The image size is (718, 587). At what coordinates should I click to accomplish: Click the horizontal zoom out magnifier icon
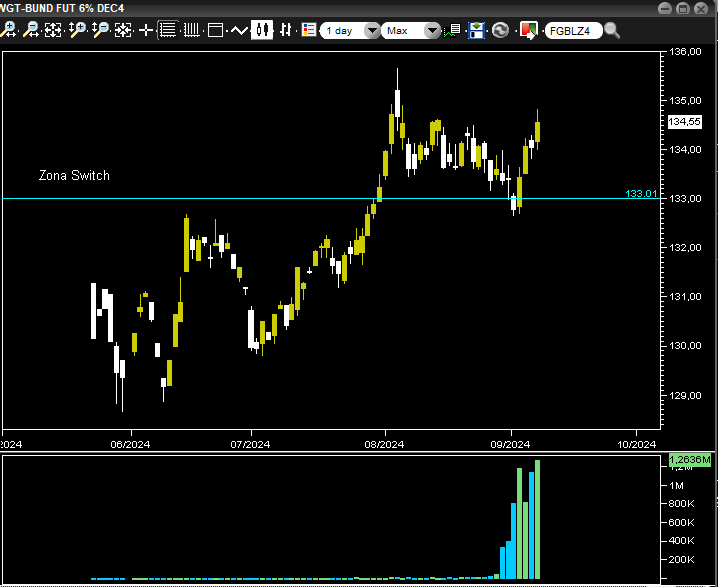[31, 30]
